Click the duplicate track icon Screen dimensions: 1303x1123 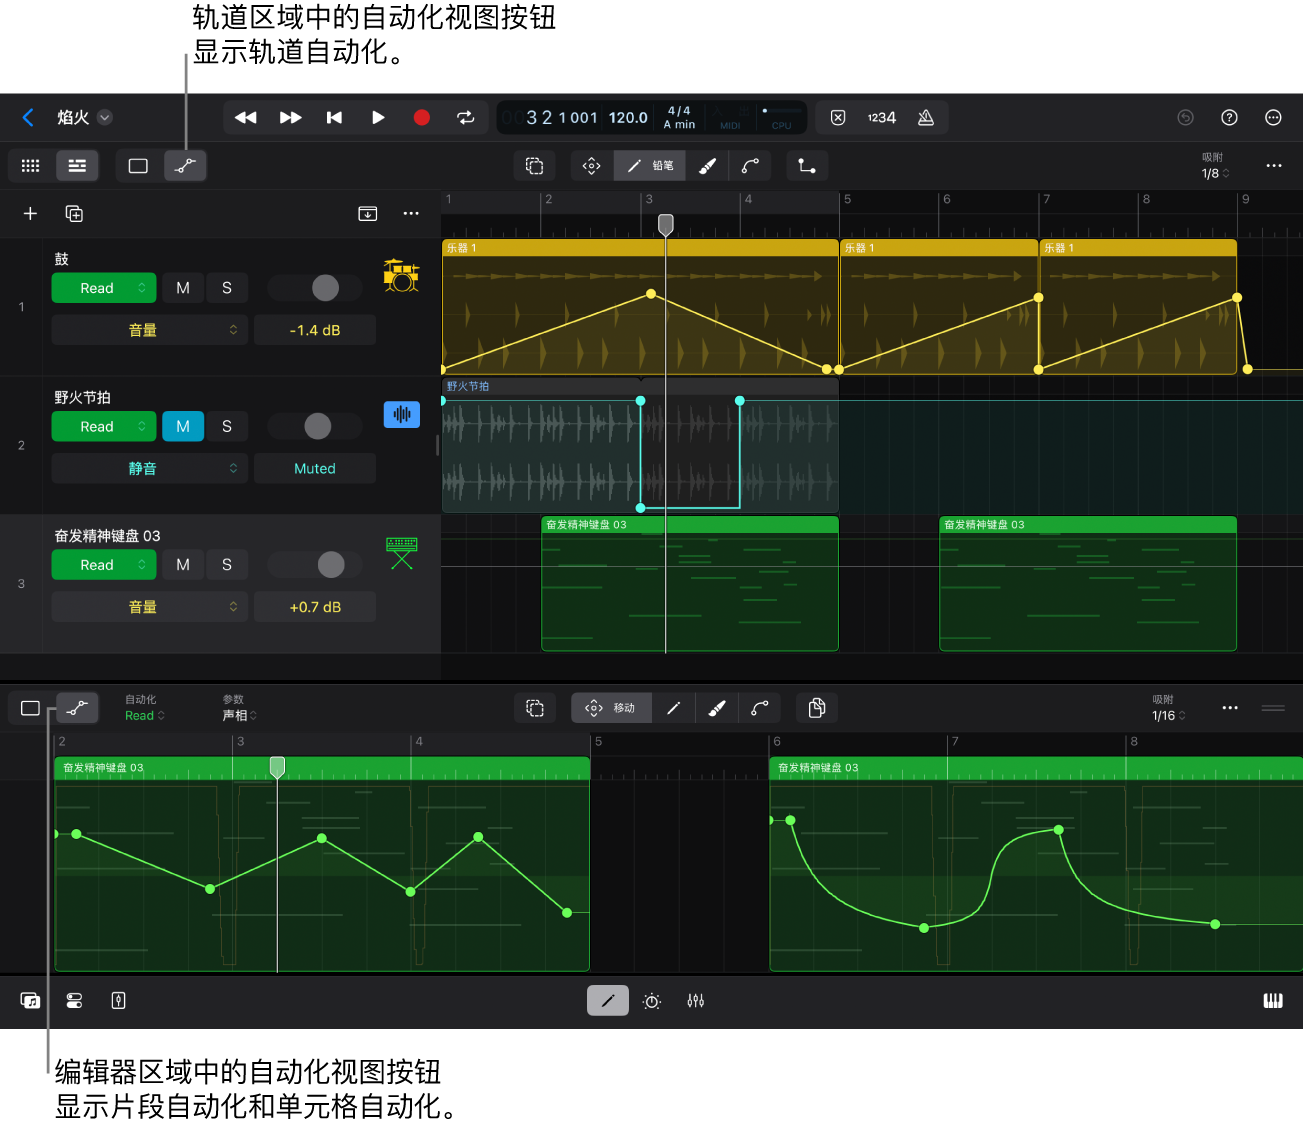[x=74, y=213]
